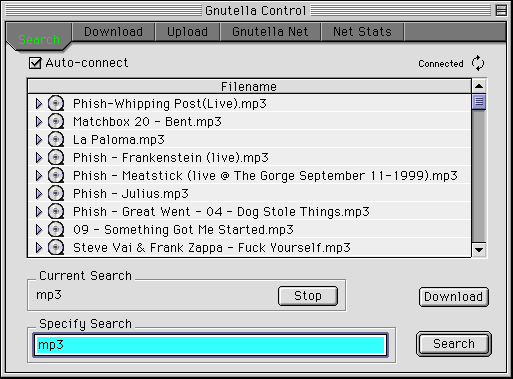Select Phish - Frankenstein (live).mp3 filename
This screenshot has height=379, width=513.
(x=171, y=158)
